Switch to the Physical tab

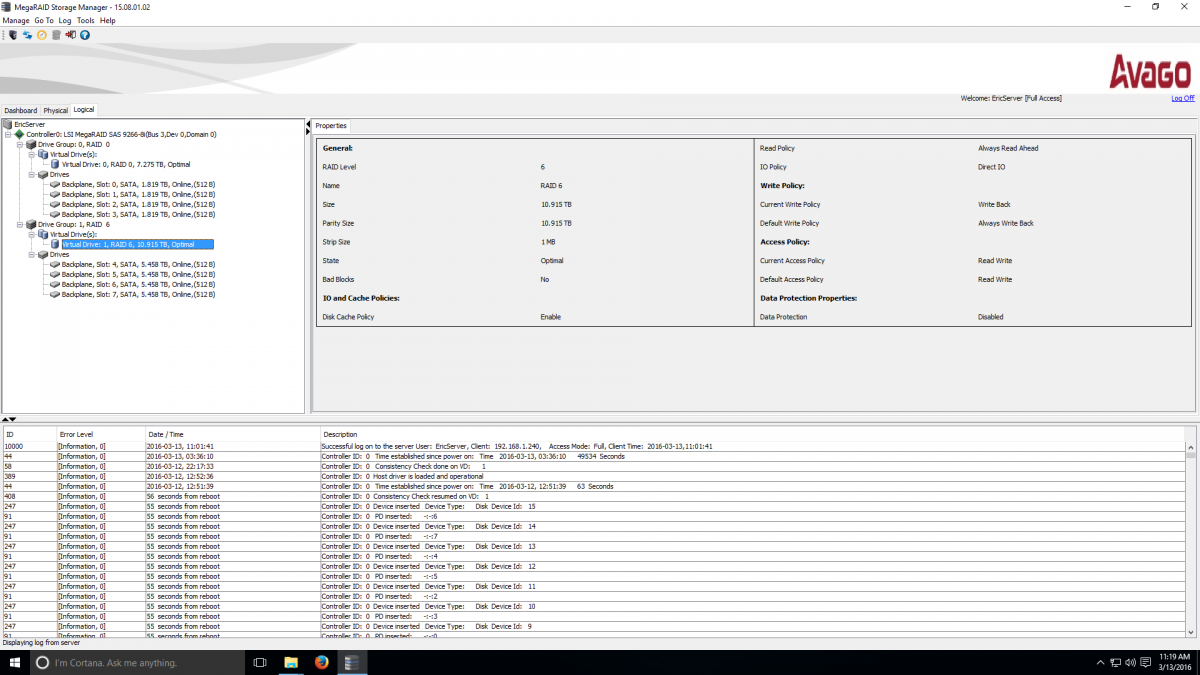click(x=55, y=110)
